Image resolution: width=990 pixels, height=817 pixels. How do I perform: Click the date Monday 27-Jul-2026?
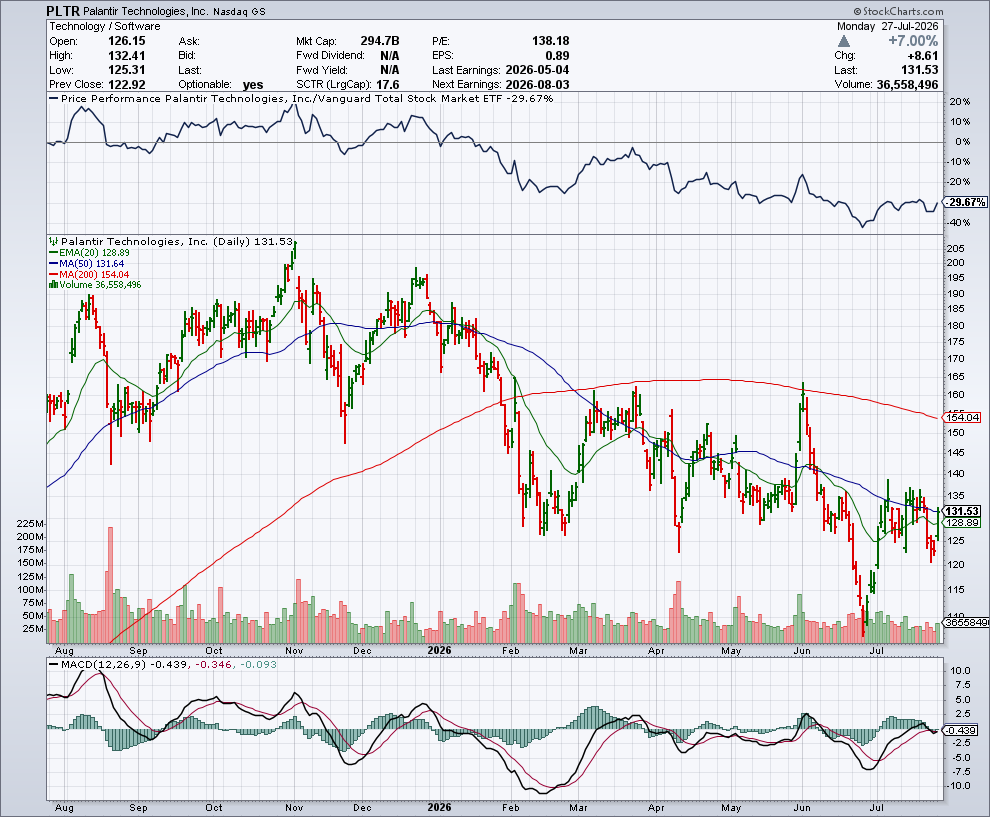click(888, 27)
